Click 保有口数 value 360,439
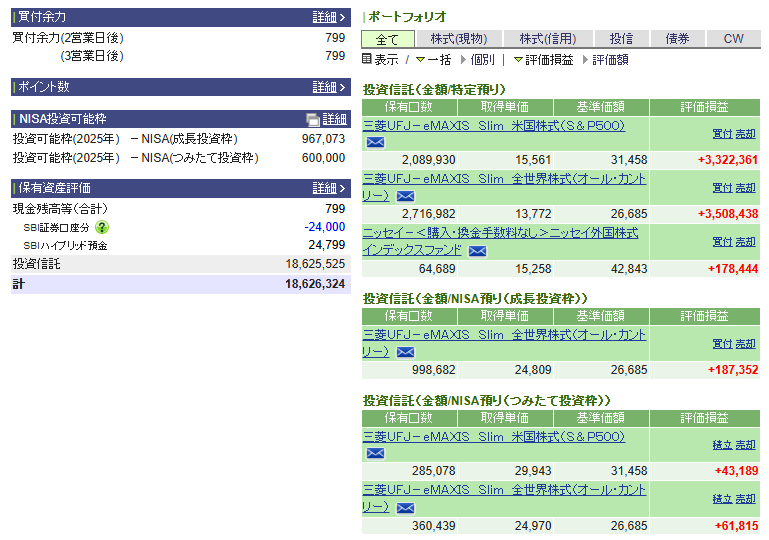Image resolution: width=769 pixels, height=540 pixels. (x=434, y=526)
